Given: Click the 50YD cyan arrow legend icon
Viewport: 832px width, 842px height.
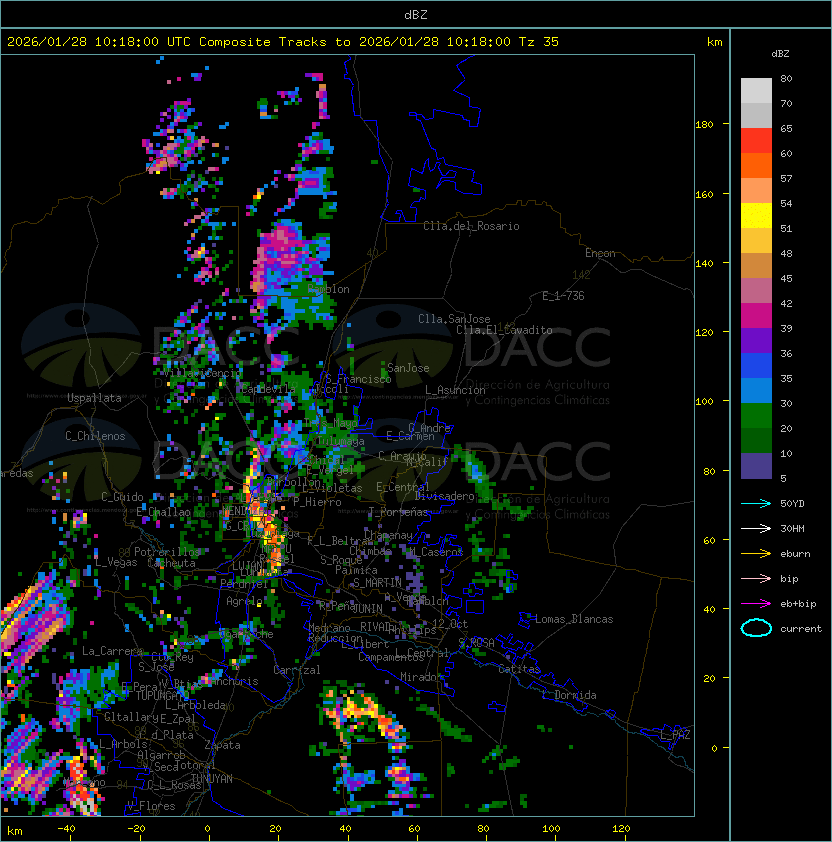Looking at the screenshot, I should tap(756, 504).
